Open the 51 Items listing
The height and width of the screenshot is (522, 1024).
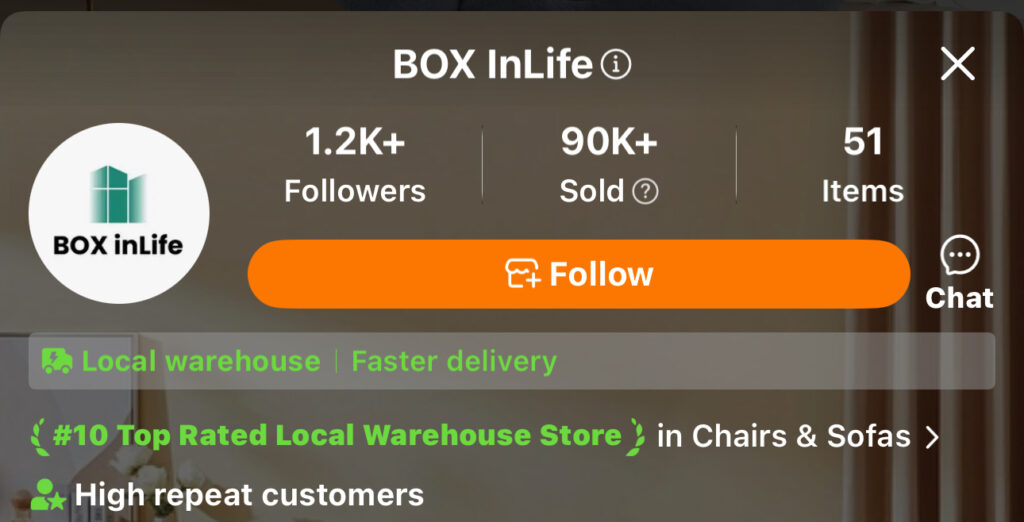click(863, 166)
